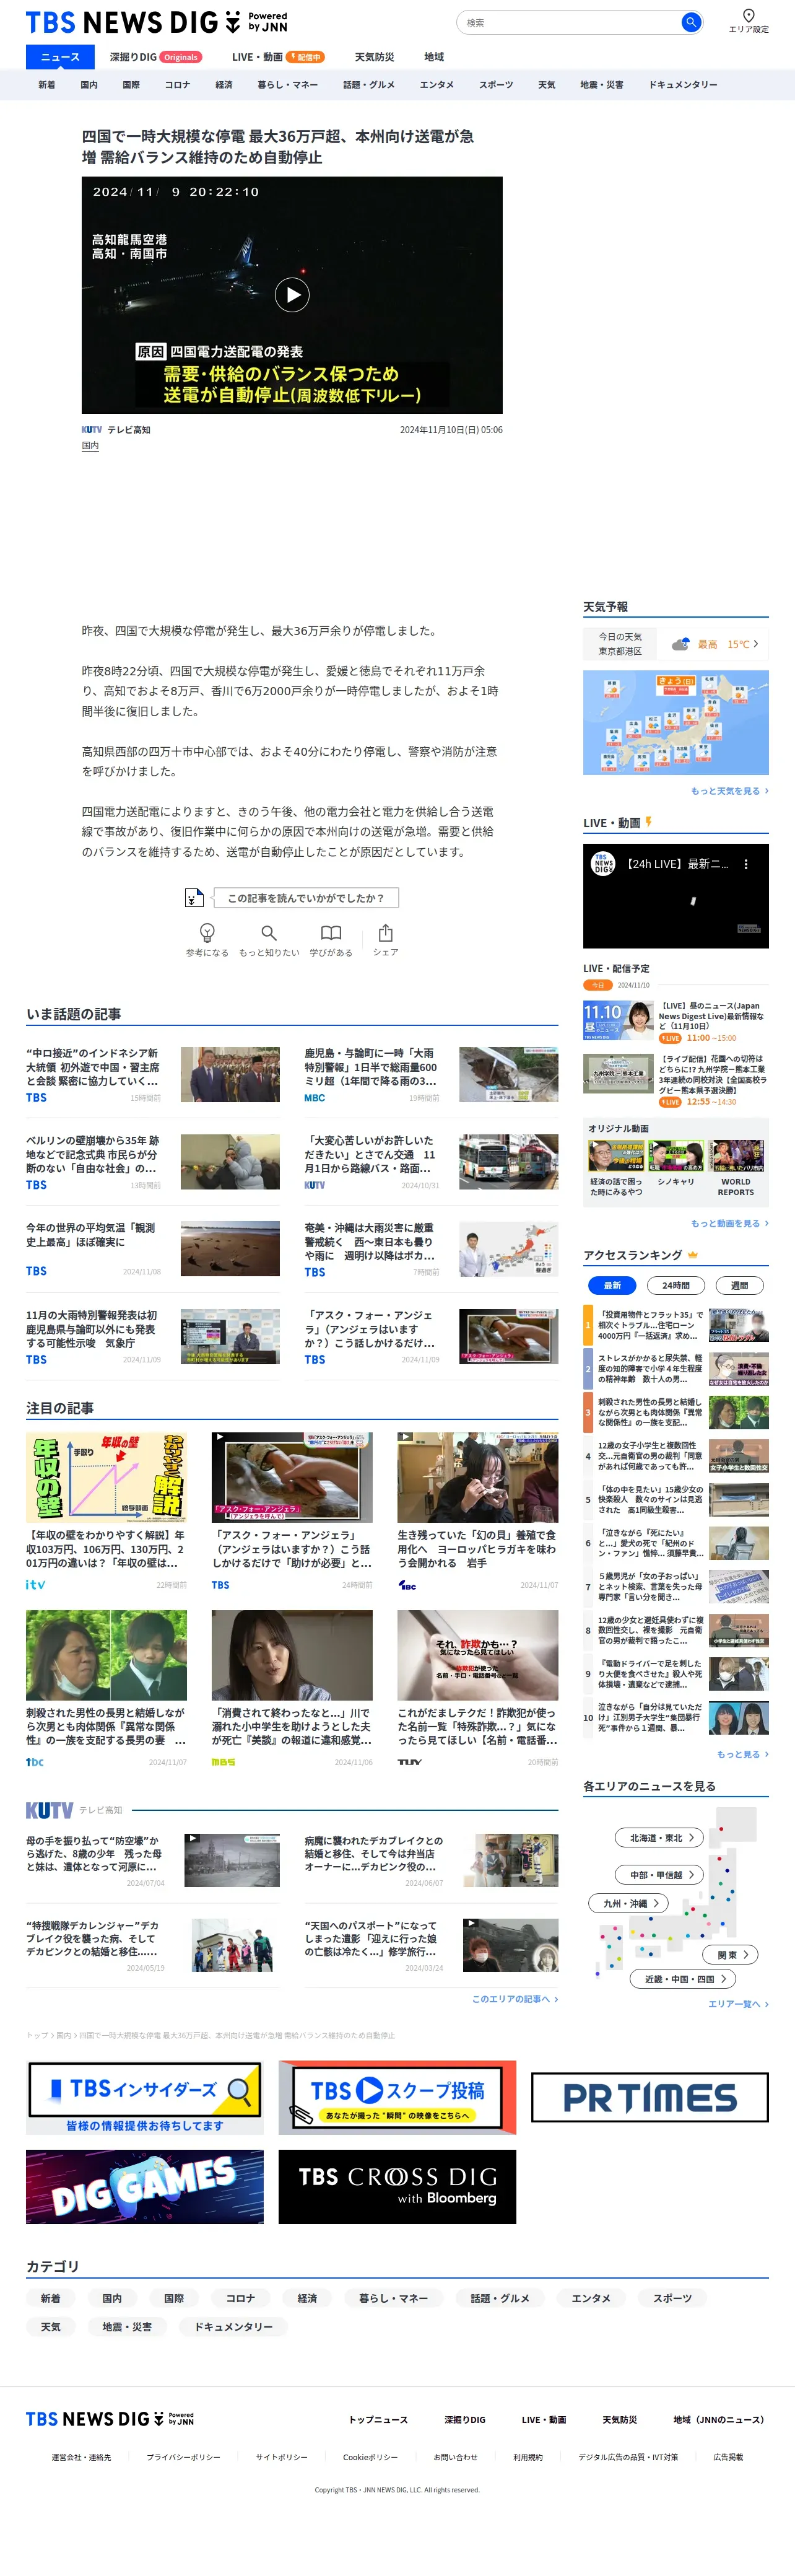Image resolution: width=795 pixels, height=2576 pixels.
Task: Open footer プライバシーポリシー link
Action: (x=183, y=2457)
